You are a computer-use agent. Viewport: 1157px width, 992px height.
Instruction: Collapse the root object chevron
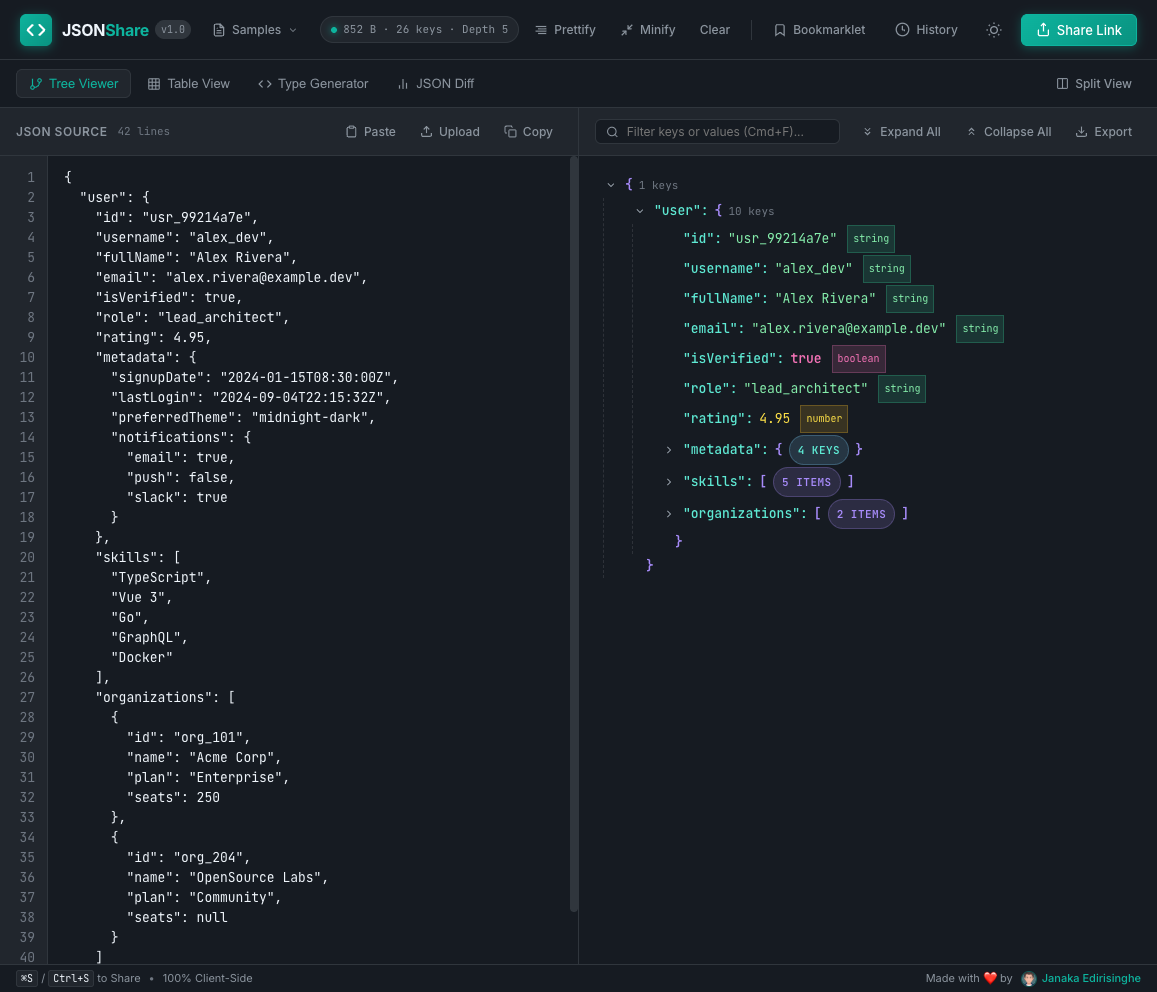[610, 185]
